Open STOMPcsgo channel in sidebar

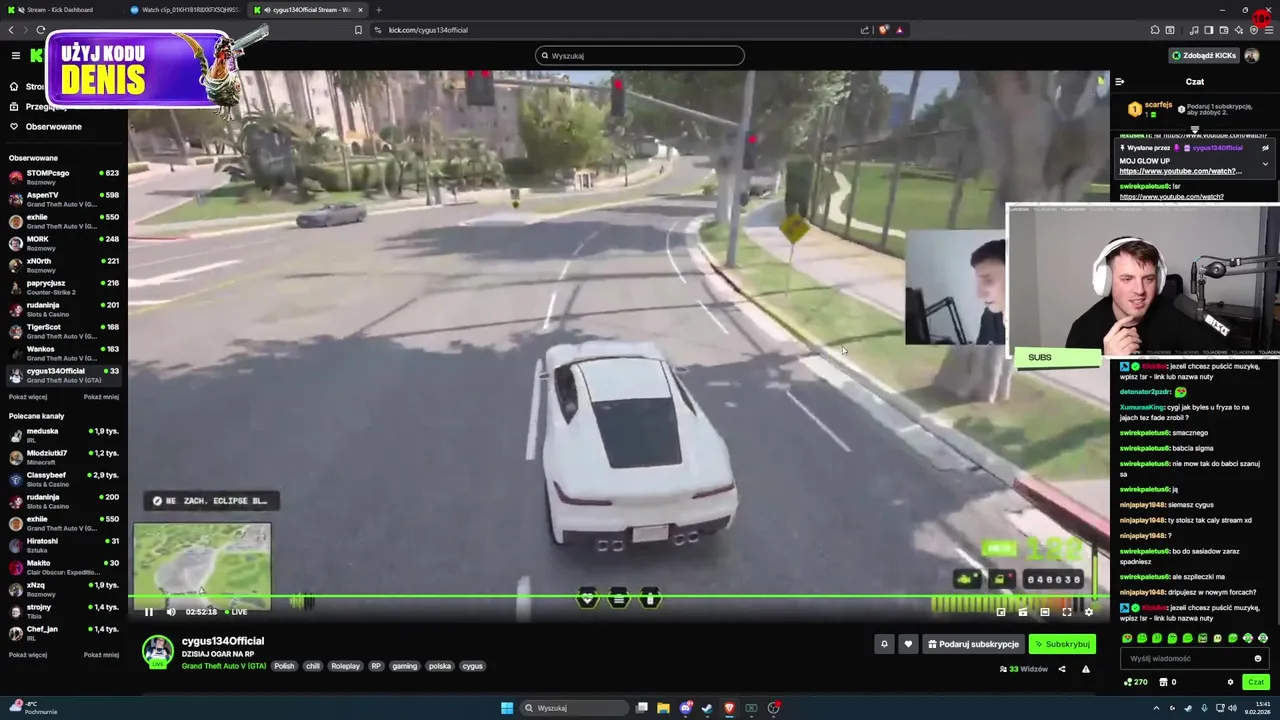(63, 177)
